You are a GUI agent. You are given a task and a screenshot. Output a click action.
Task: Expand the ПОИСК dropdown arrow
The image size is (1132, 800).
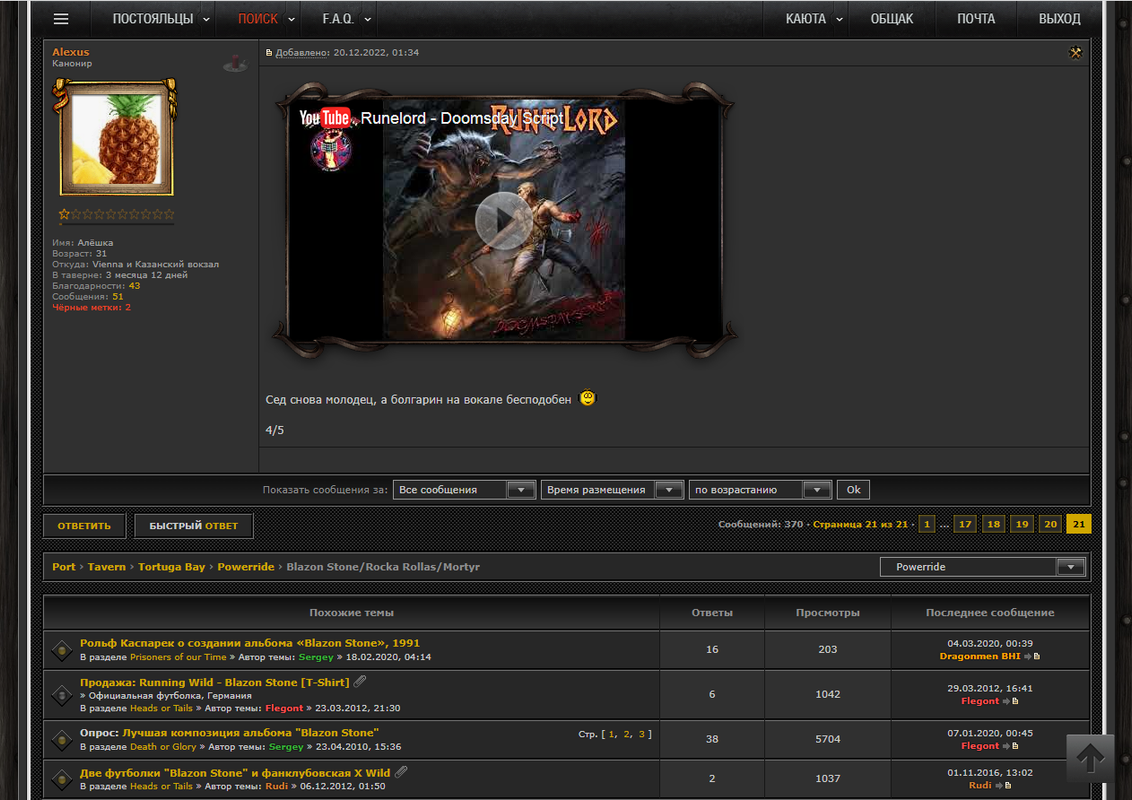[292, 19]
